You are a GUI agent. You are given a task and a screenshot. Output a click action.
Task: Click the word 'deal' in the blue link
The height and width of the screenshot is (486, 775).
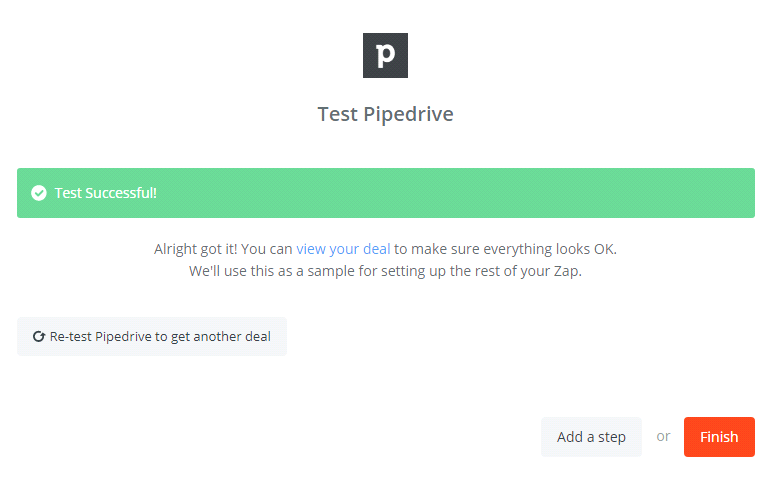375,248
